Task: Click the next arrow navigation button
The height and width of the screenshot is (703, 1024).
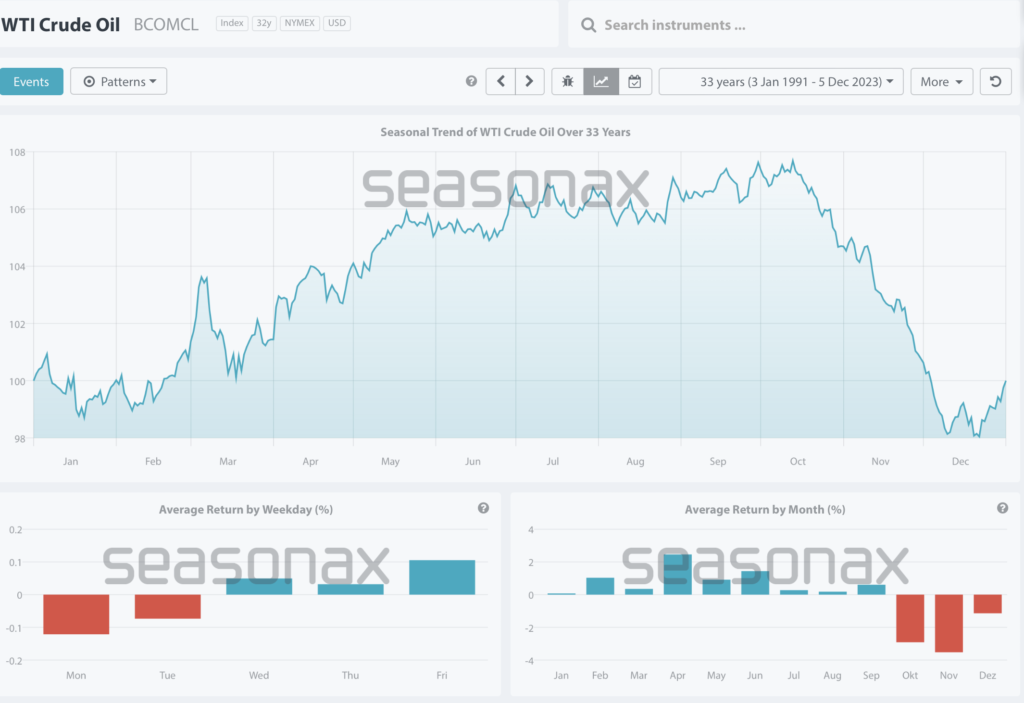Action: [x=529, y=81]
